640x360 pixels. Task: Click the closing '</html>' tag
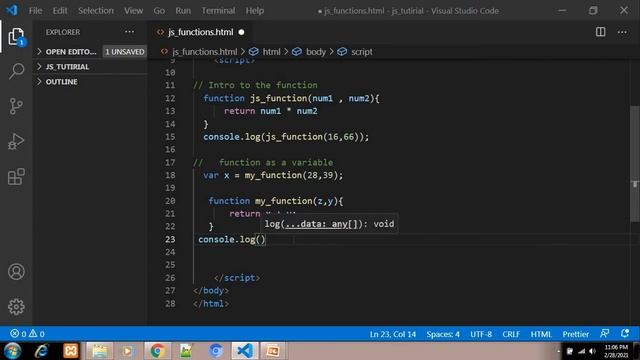[211, 303]
